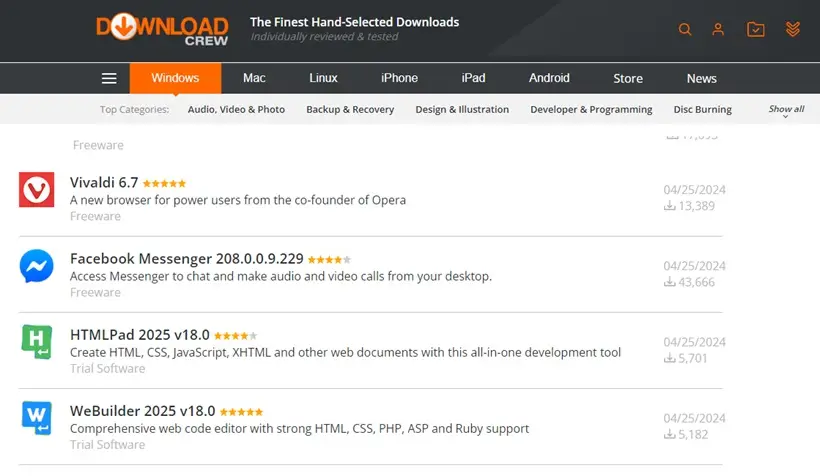Image resolution: width=820 pixels, height=476 pixels.
Task: Open the News tab
Action: [701, 78]
